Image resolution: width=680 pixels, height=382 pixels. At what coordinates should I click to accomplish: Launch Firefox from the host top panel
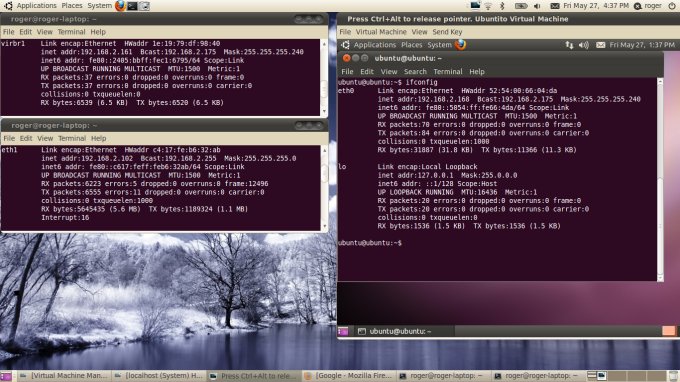coord(121,6)
